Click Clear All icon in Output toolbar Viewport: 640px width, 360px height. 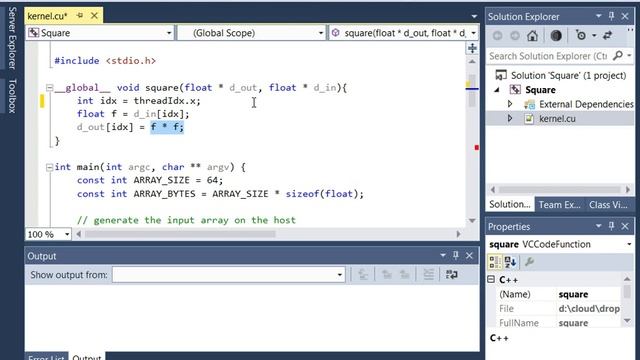(x=428, y=275)
